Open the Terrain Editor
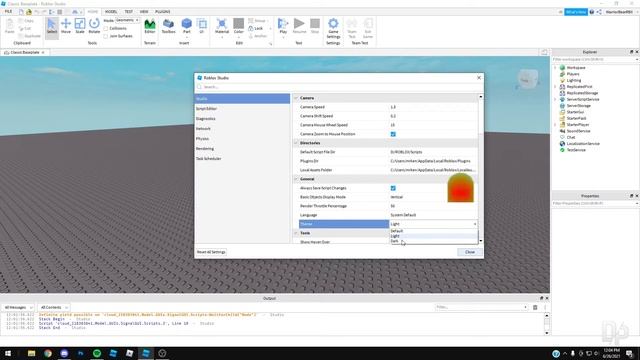The height and width of the screenshot is (360, 640). [150, 26]
